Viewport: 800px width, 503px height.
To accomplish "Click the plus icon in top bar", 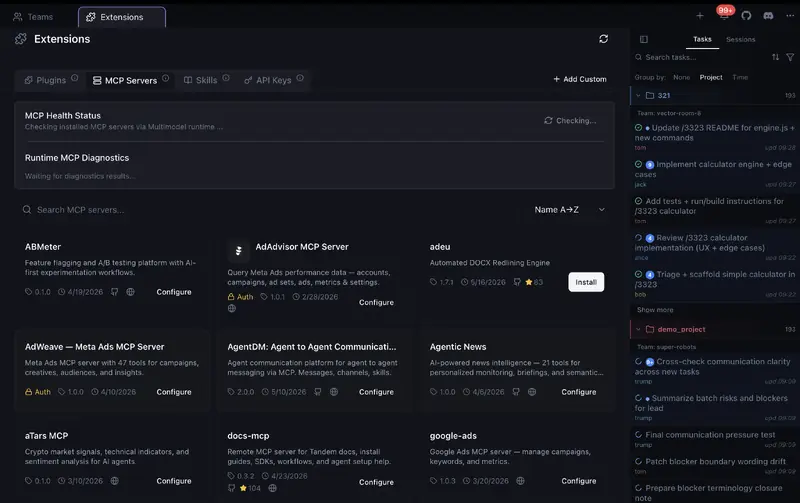I will point(700,16).
